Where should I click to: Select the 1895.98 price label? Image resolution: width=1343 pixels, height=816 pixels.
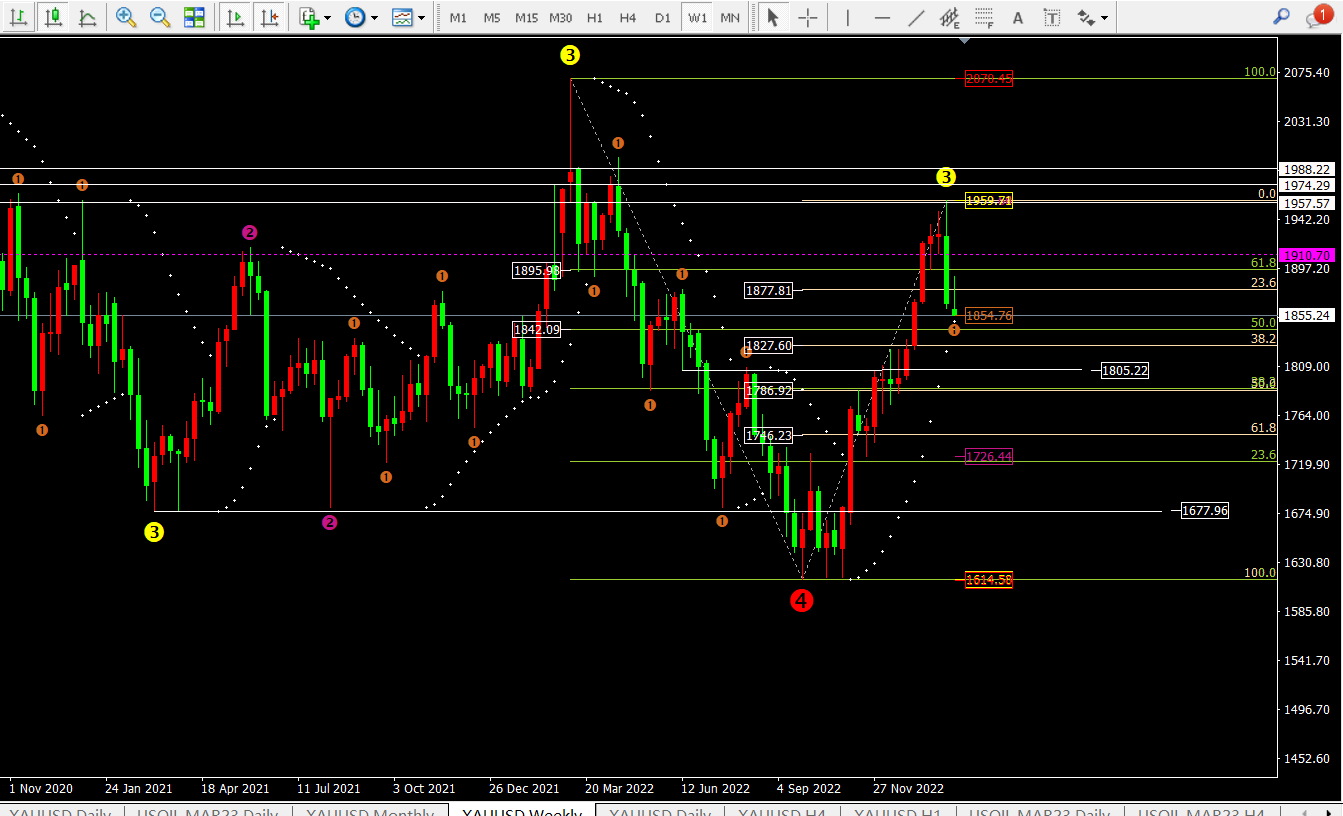pos(537,270)
